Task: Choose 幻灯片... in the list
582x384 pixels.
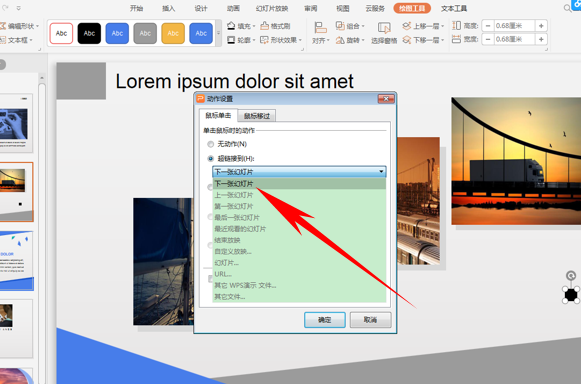Action: click(299, 263)
